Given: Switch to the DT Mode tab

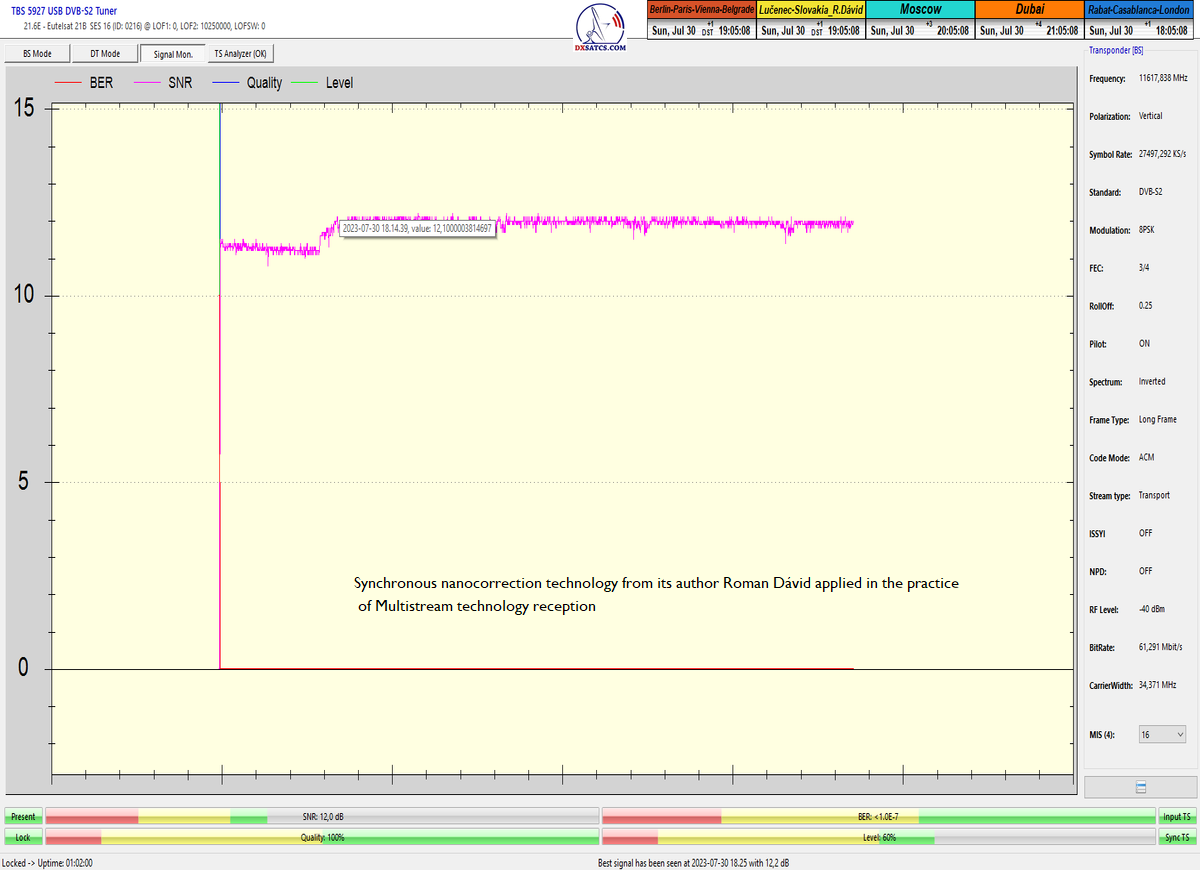Looking at the screenshot, I should coord(104,54).
